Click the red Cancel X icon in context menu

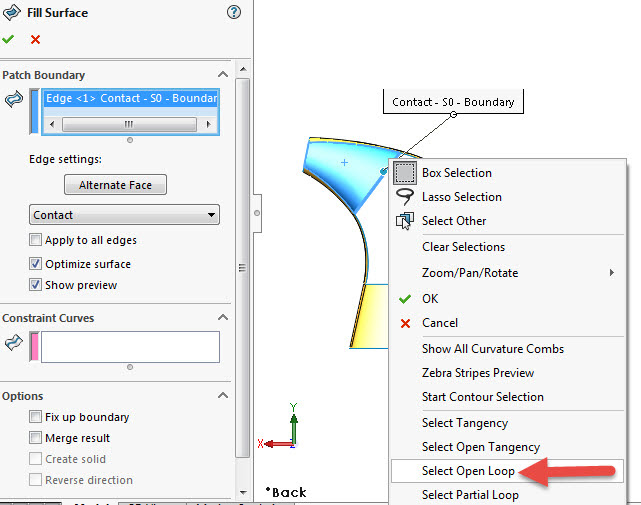pos(405,323)
